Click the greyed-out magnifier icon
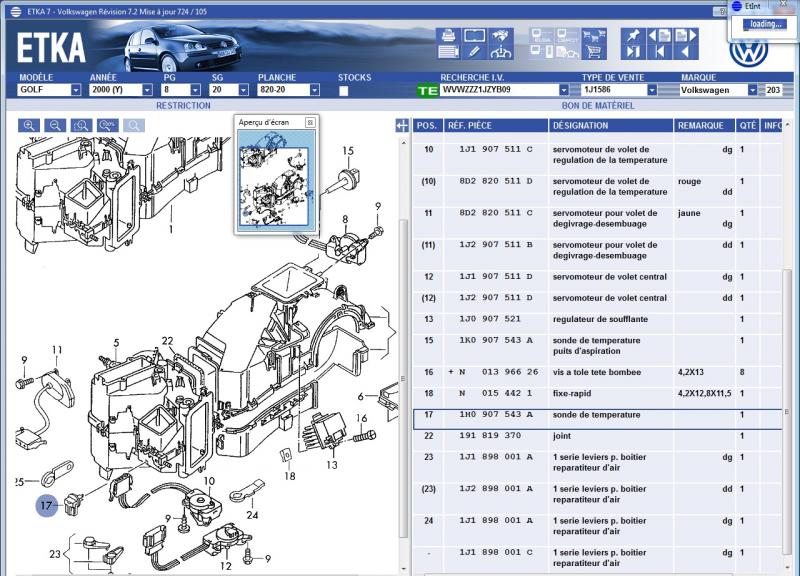The width and height of the screenshot is (800, 576). (134, 126)
